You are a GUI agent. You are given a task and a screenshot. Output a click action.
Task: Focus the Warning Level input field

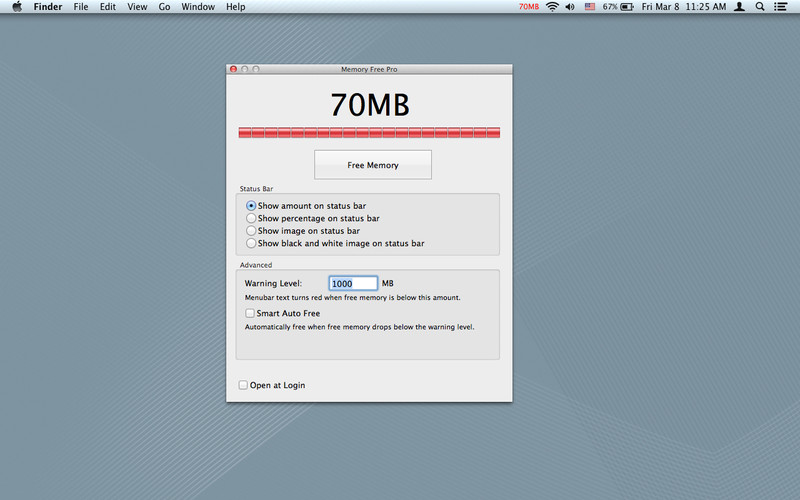(x=353, y=283)
